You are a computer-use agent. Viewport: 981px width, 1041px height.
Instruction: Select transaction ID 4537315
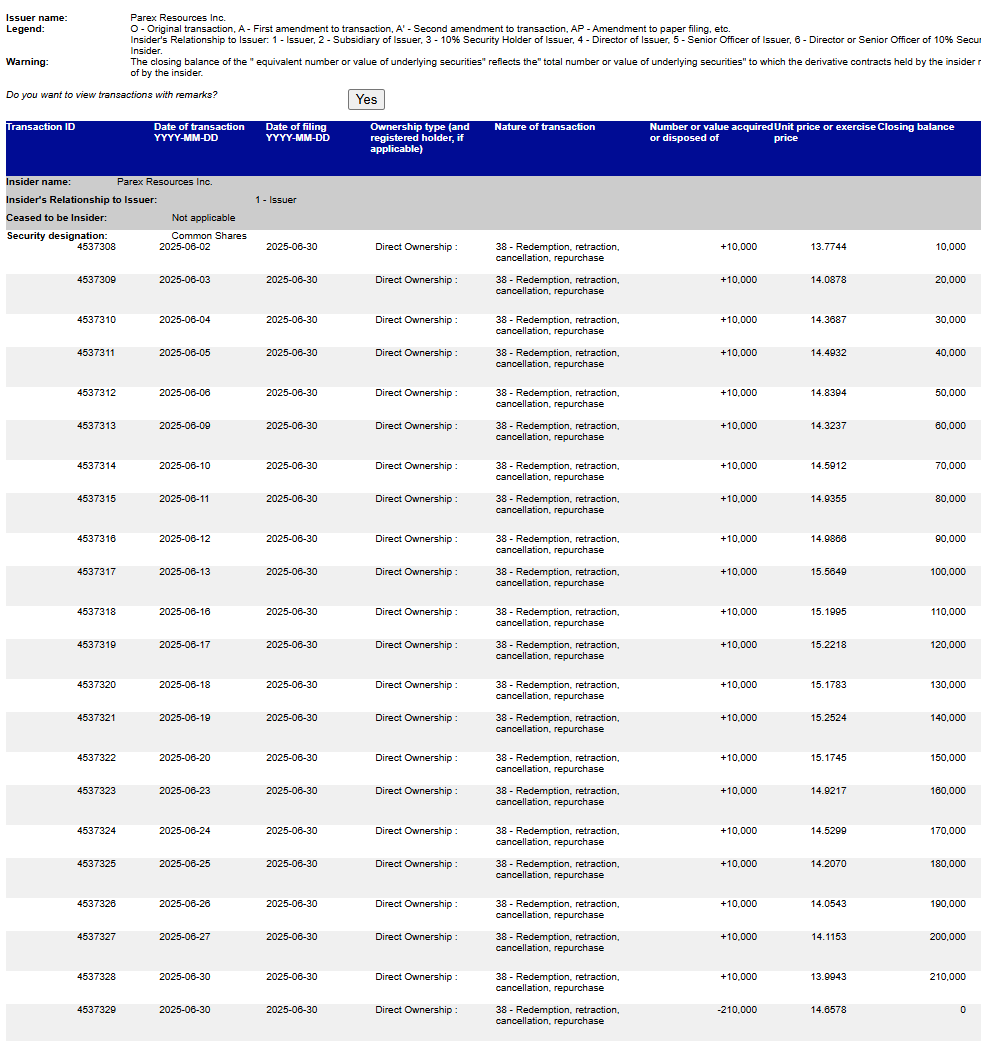tap(96, 499)
